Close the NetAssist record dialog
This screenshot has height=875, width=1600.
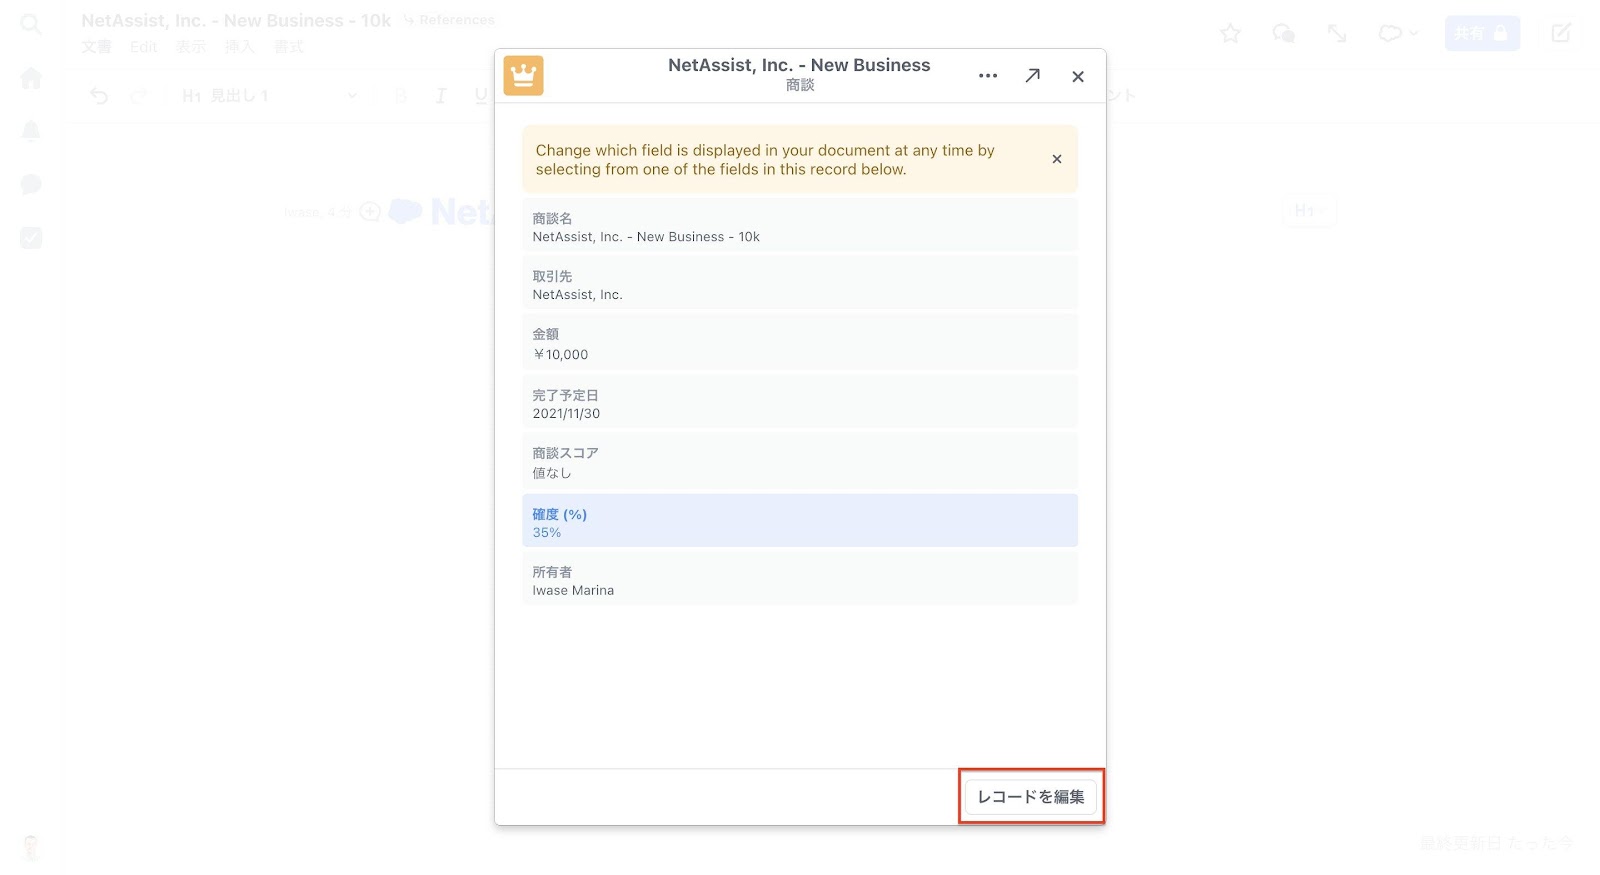pos(1078,77)
